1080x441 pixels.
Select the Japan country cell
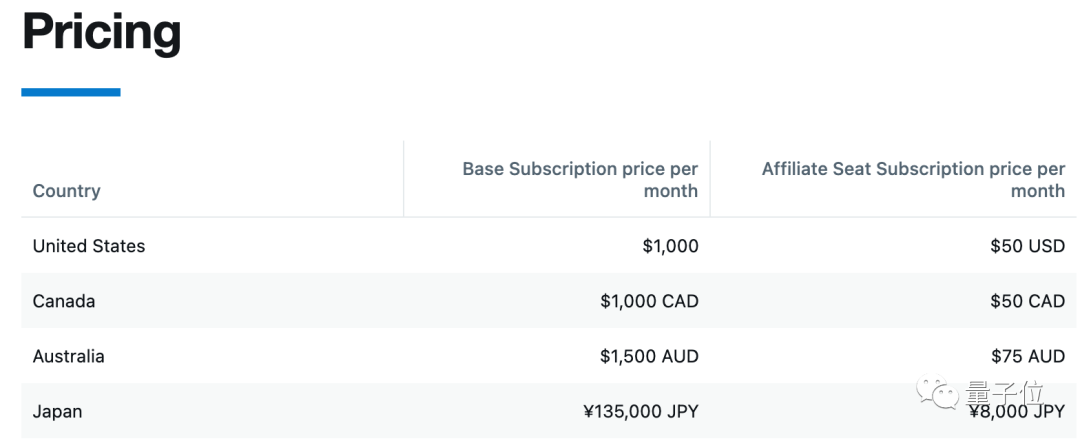[57, 411]
